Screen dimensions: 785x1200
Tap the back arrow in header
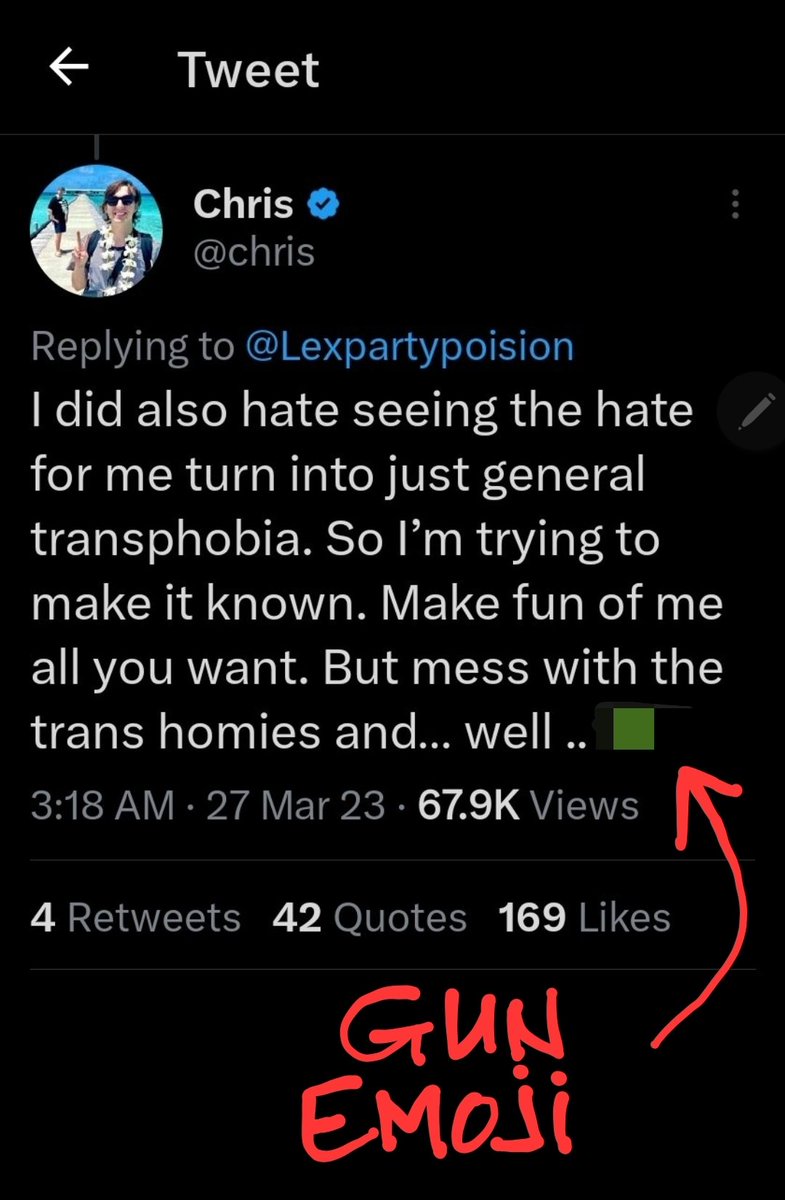pos(69,68)
